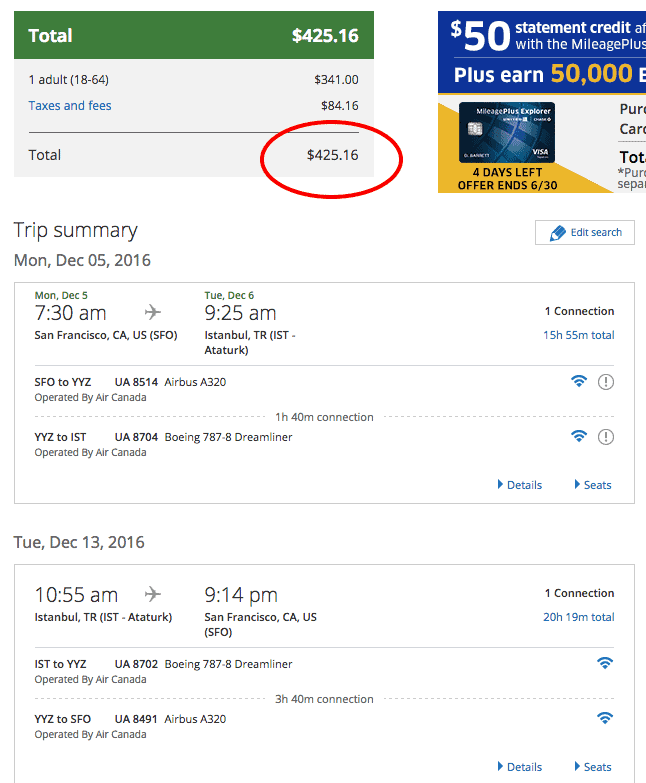Open the 20h 19m total duration link

tap(579, 617)
